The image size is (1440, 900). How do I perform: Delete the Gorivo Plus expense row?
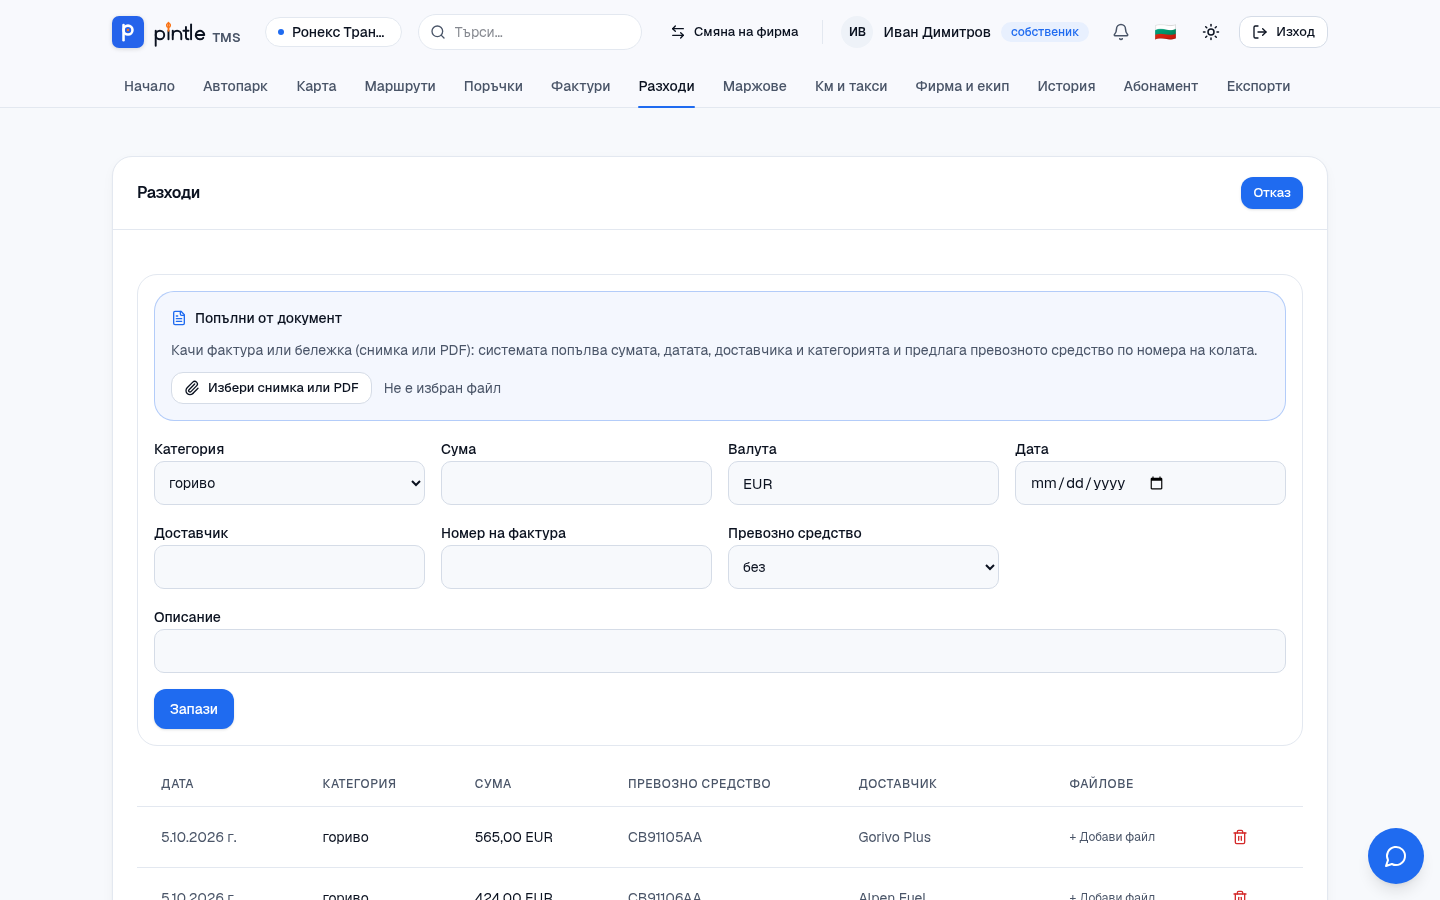click(1240, 837)
